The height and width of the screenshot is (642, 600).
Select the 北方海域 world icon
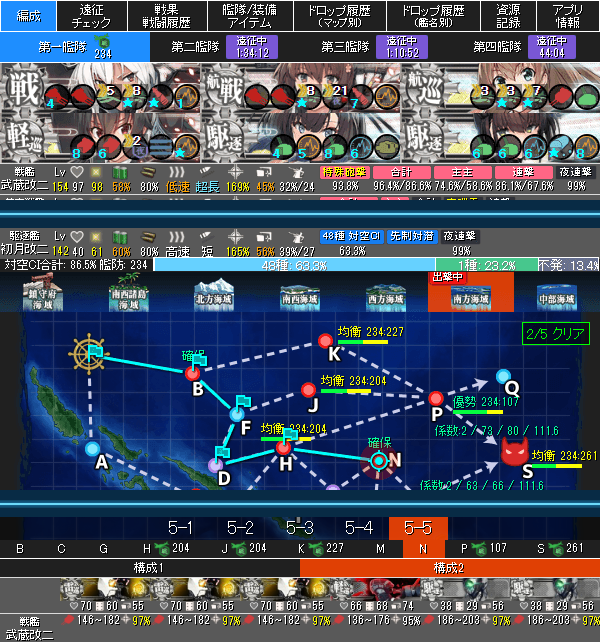214,294
